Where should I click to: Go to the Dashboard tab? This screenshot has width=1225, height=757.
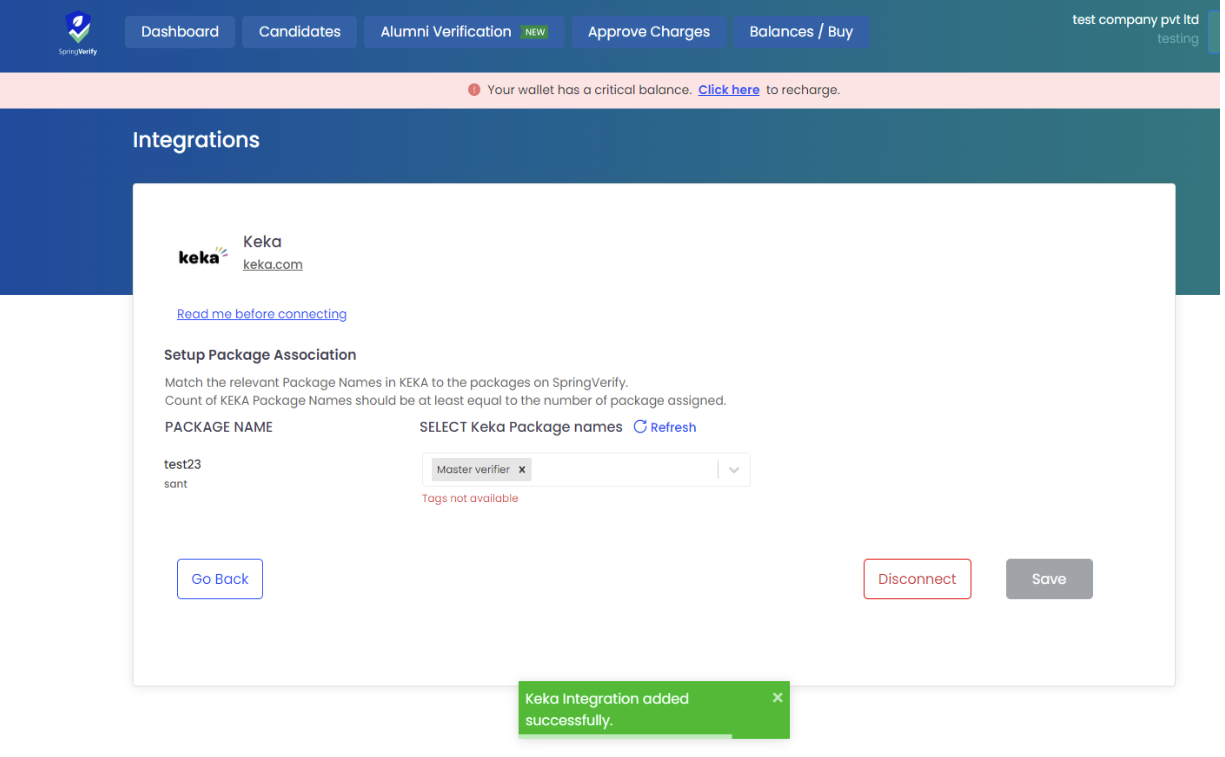[x=180, y=32]
